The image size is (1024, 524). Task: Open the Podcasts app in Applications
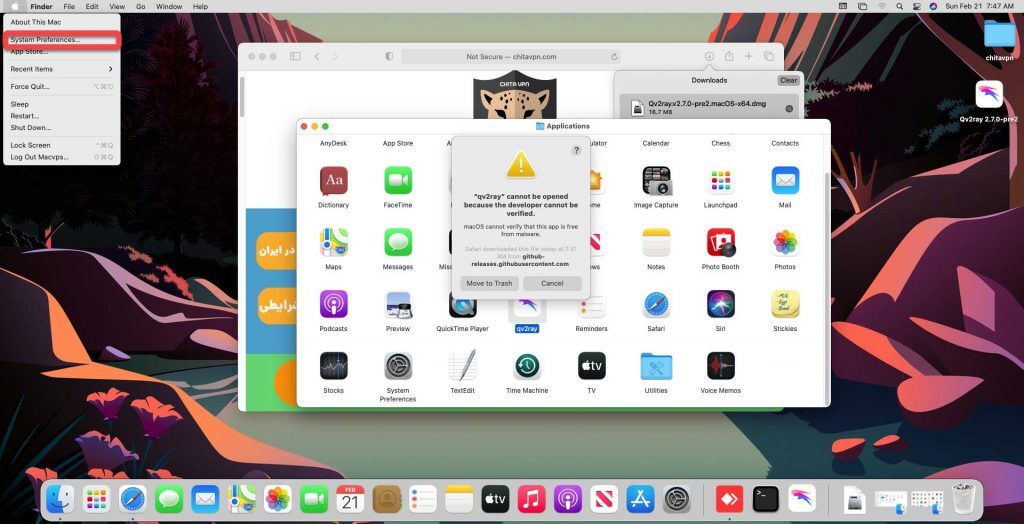click(x=333, y=304)
